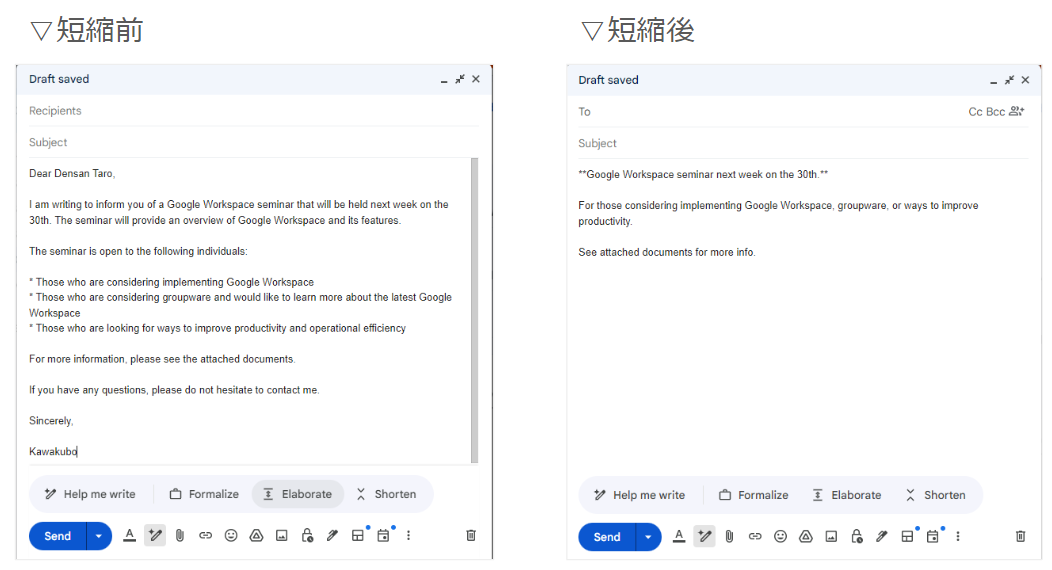Screen dimensions: 1052x570
Task: Click Elaborate in right window
Action: pyautogui.click(x=847, y=495)
